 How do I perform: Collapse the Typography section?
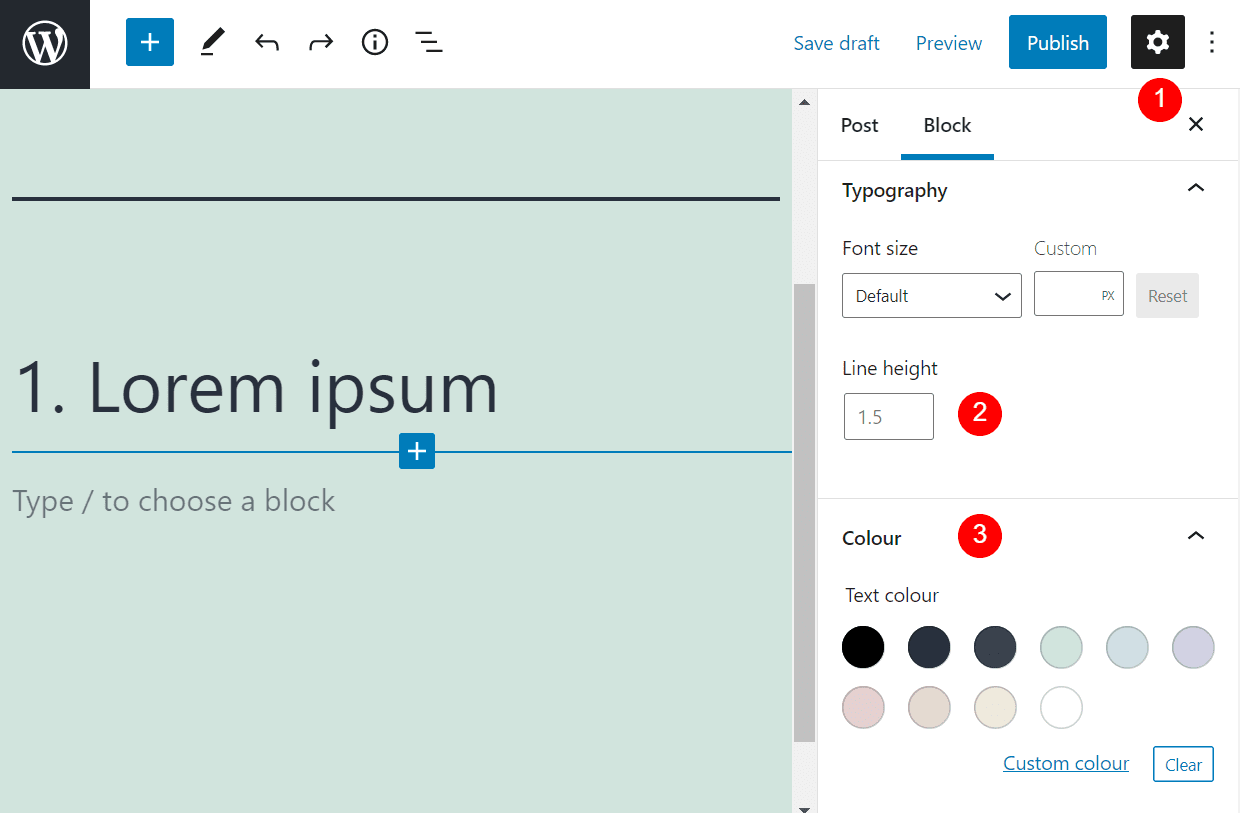coord(1195,188)
